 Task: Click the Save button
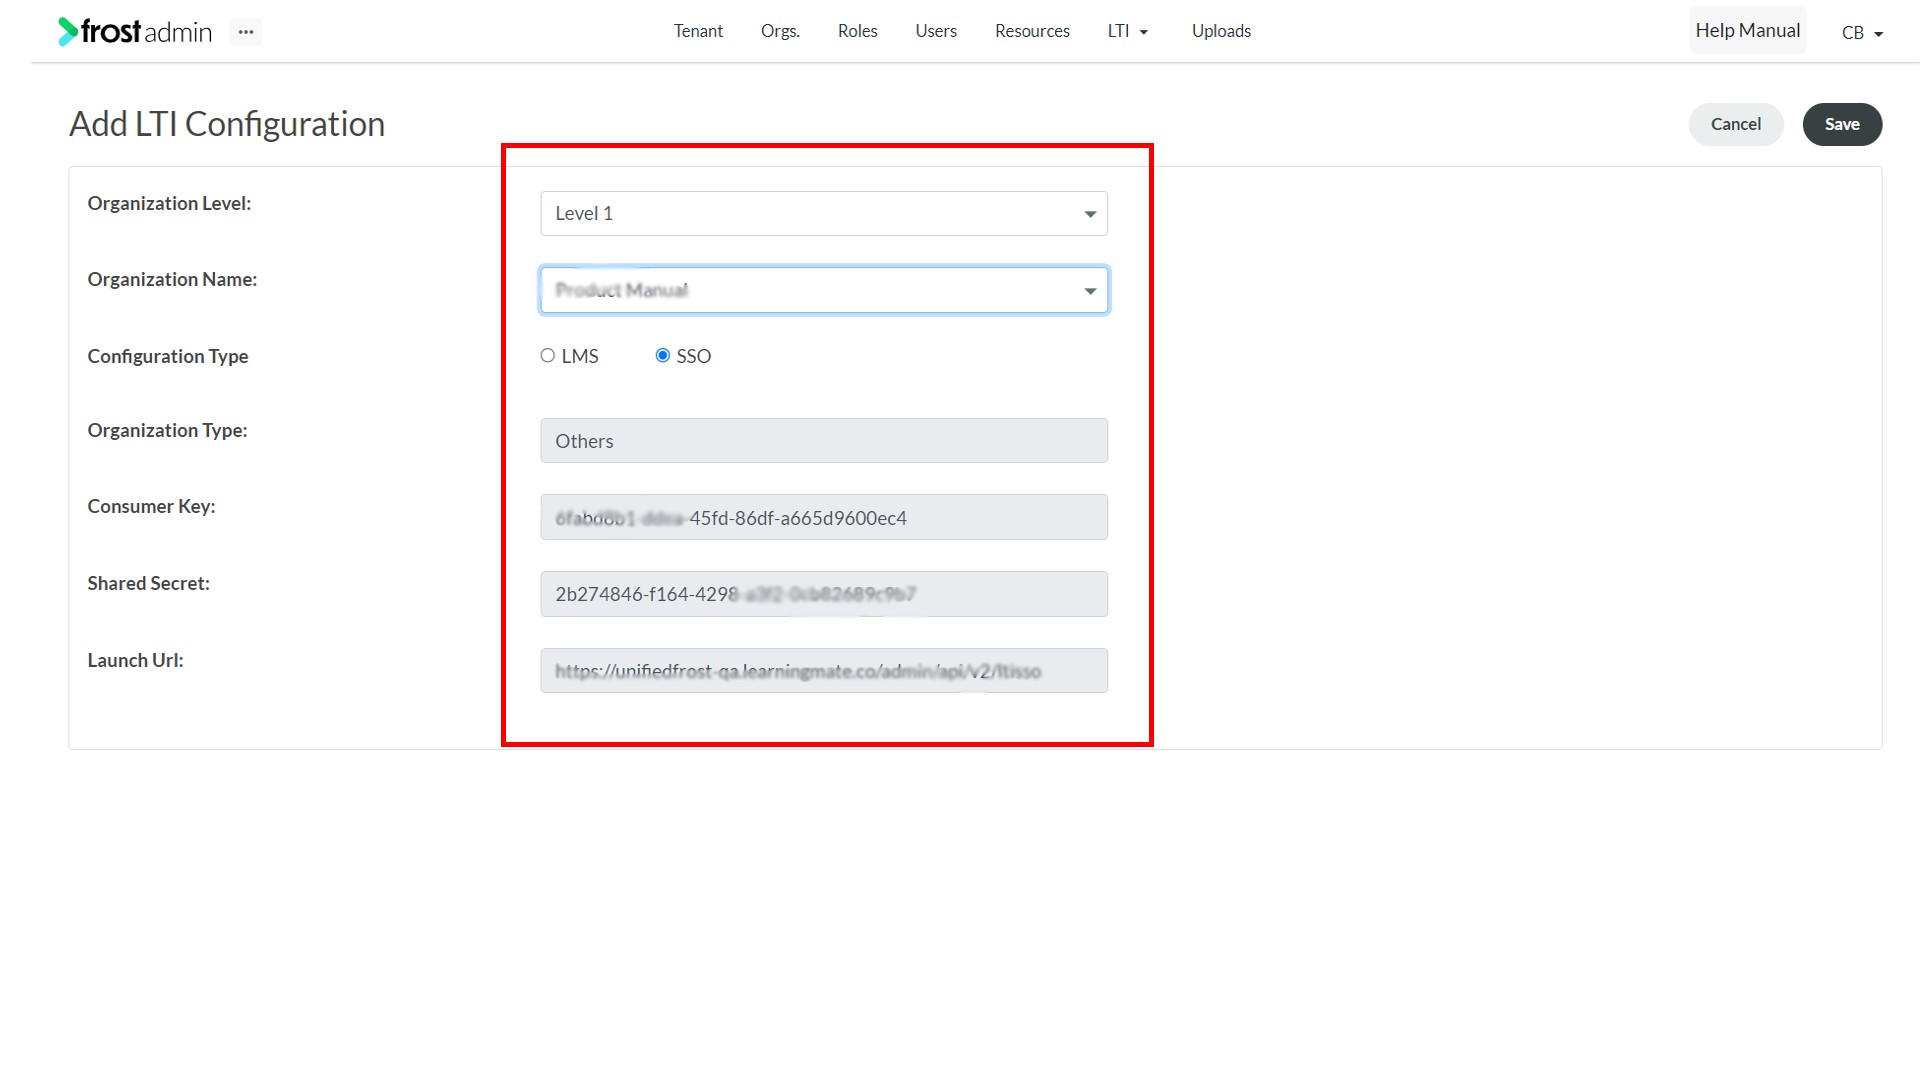[x=1842, y=124]
